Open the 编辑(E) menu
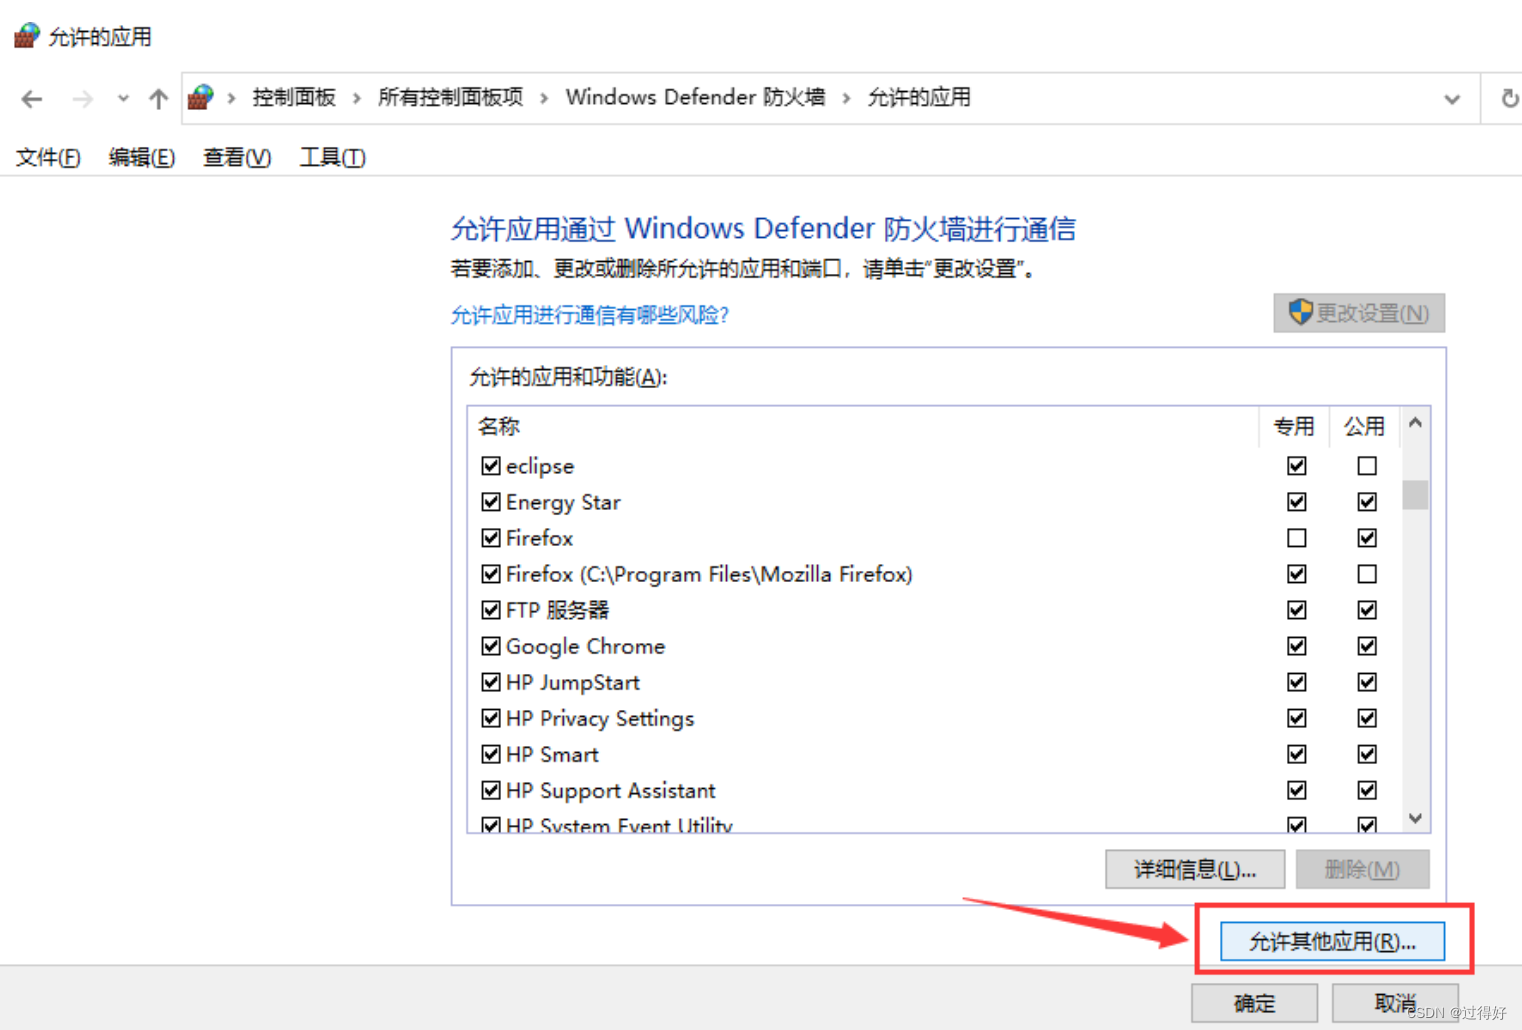 (142, 157)
